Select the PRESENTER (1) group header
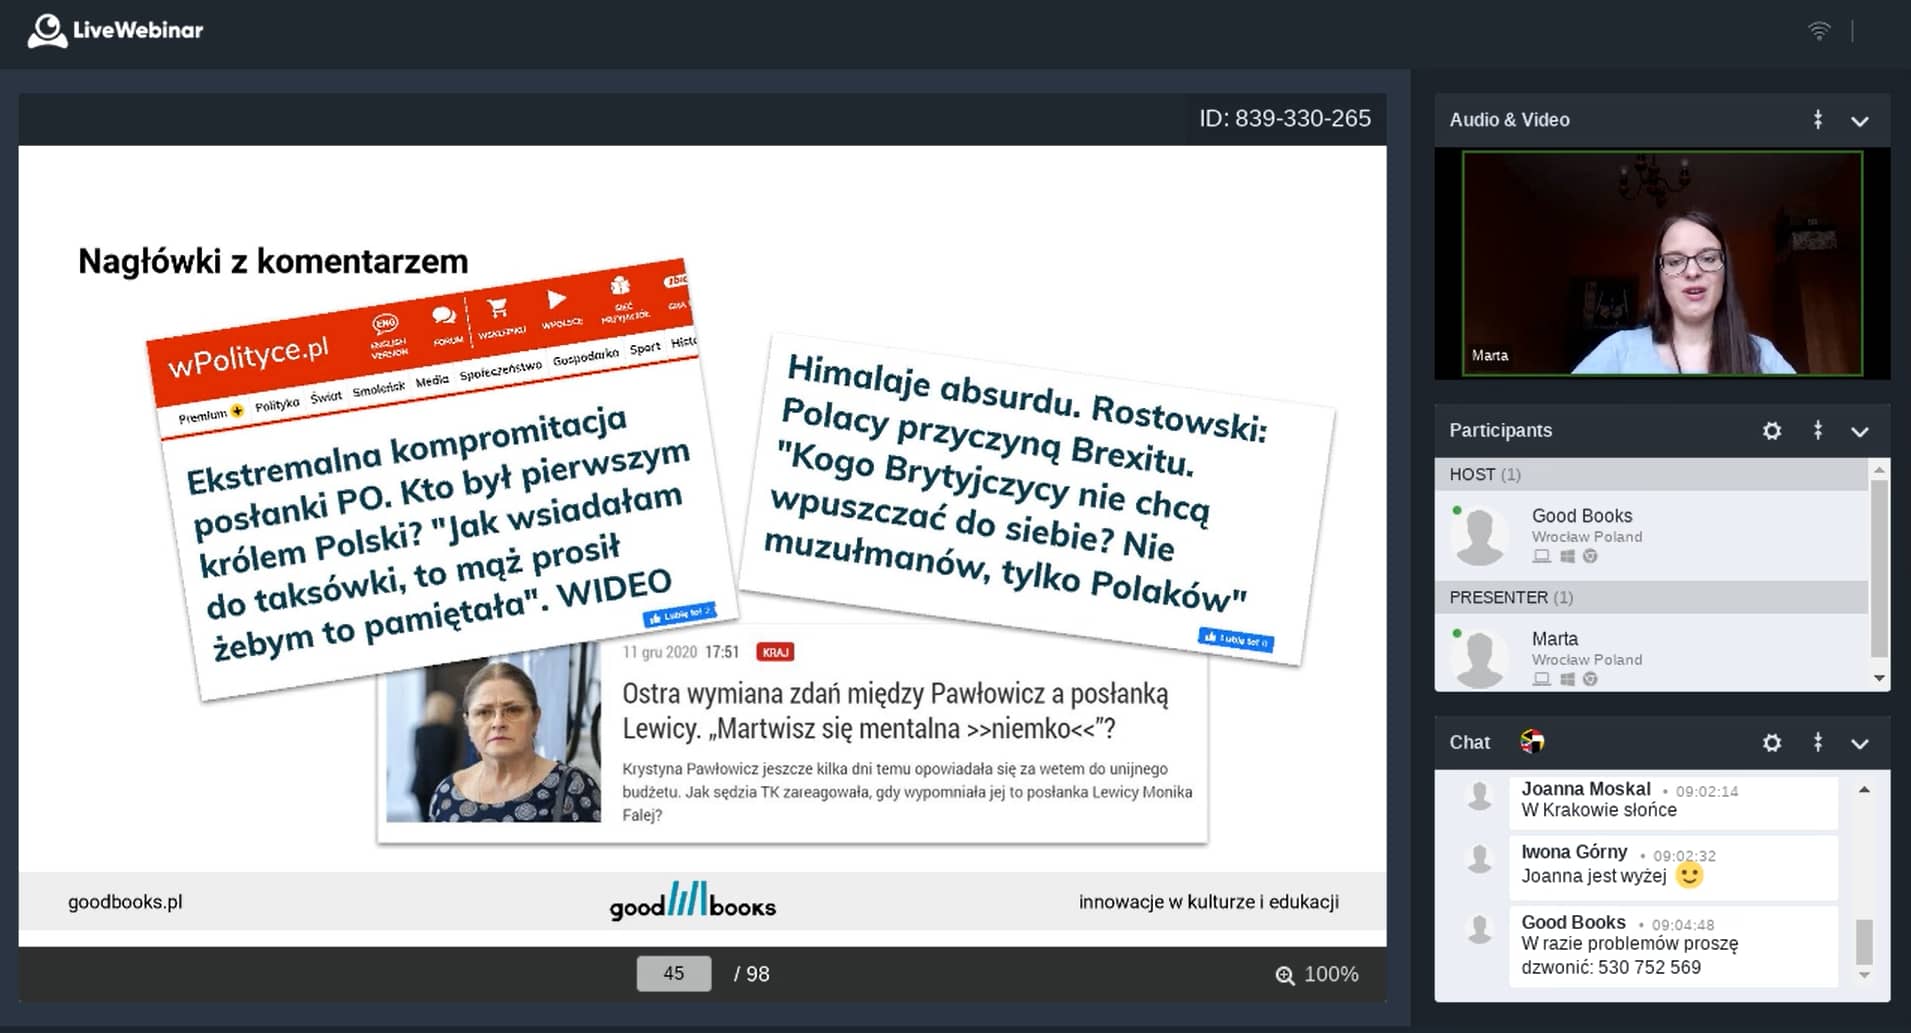Viewport: 1911px width, 1033px height. click(1651, 597)
